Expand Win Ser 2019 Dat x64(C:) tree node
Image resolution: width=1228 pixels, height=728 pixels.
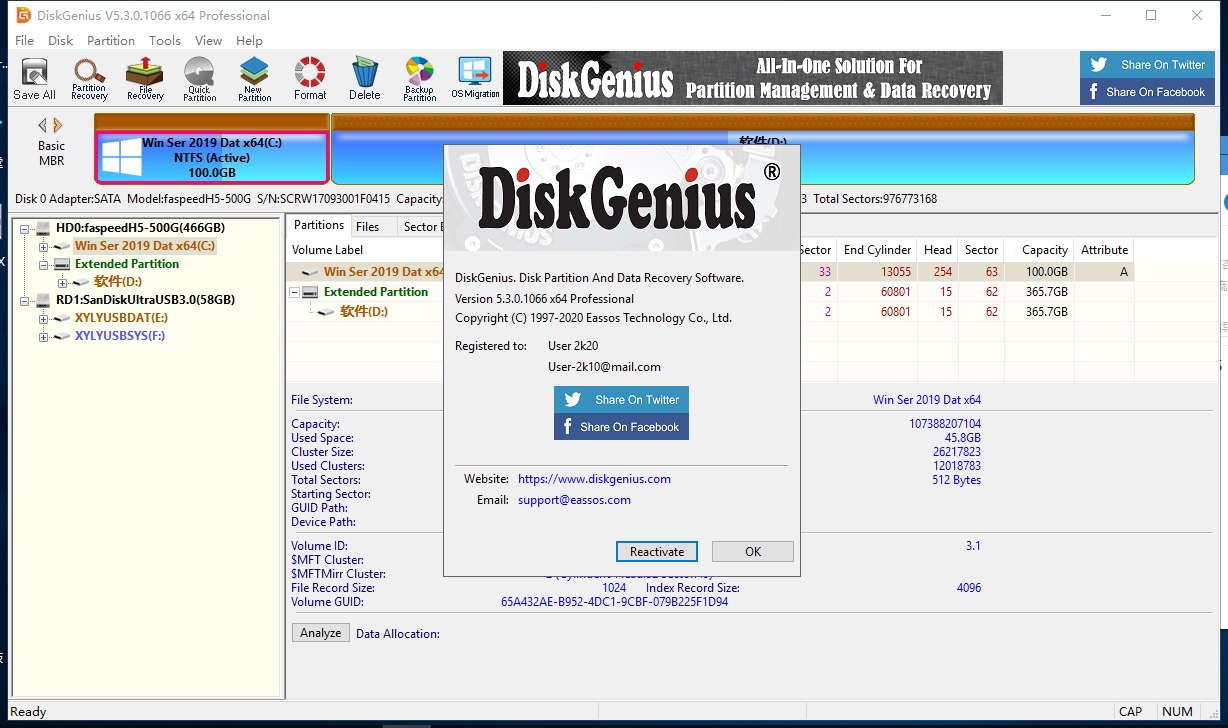43,246
